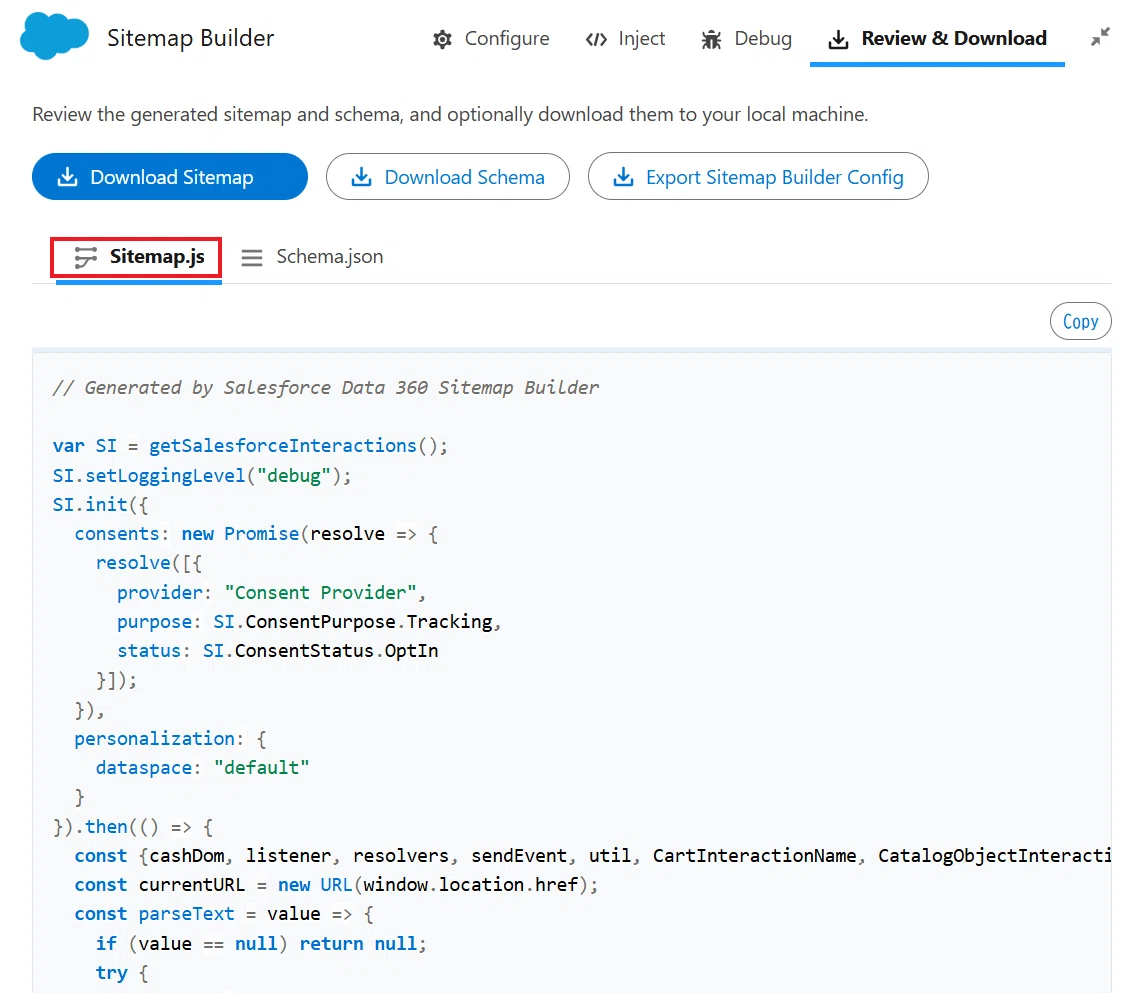This screenshot has height=993, width=1144.
Task: Select the Sitemap.js tab
Action: [x=138, y=257]
